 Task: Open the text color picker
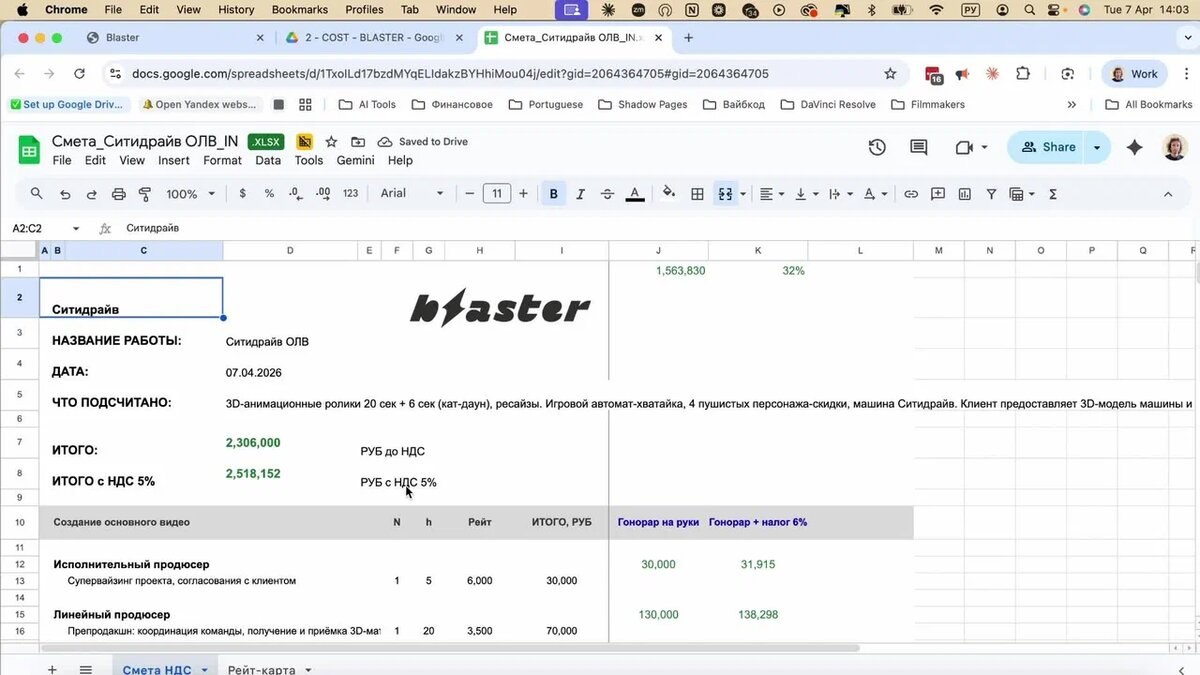634,194
